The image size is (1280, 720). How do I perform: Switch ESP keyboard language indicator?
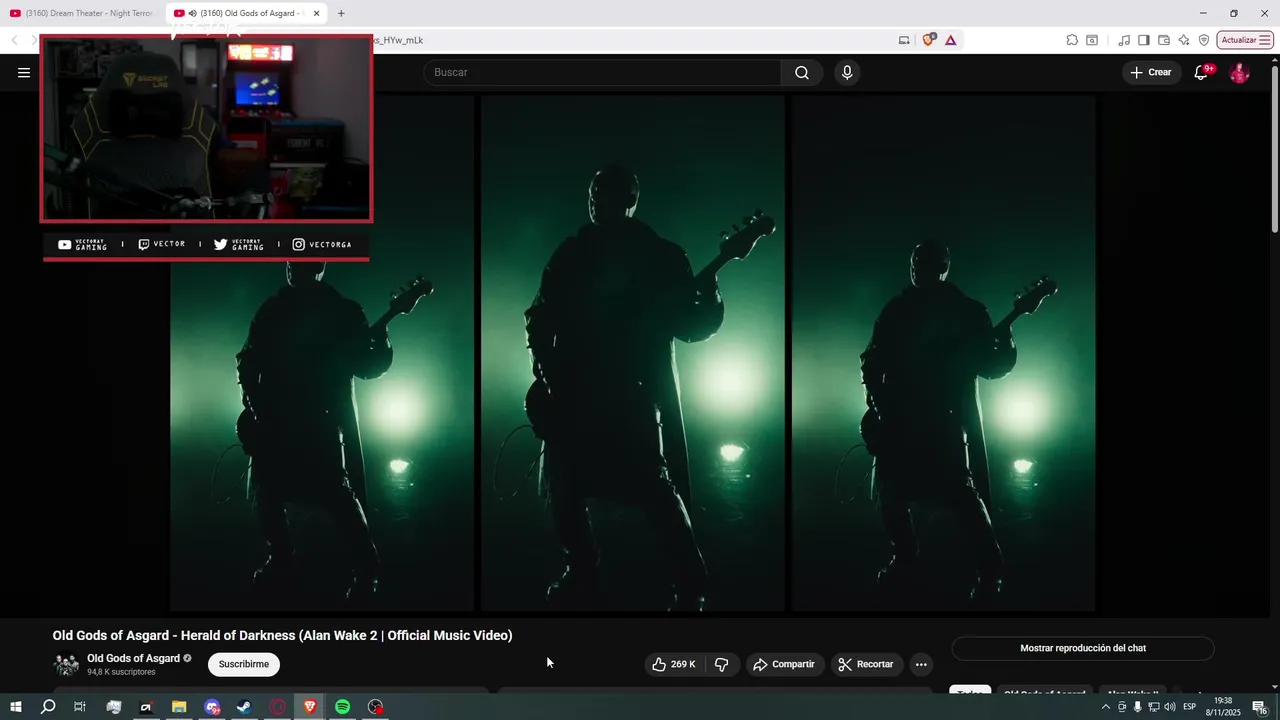pyautogui.click(x=1190, y=707)
